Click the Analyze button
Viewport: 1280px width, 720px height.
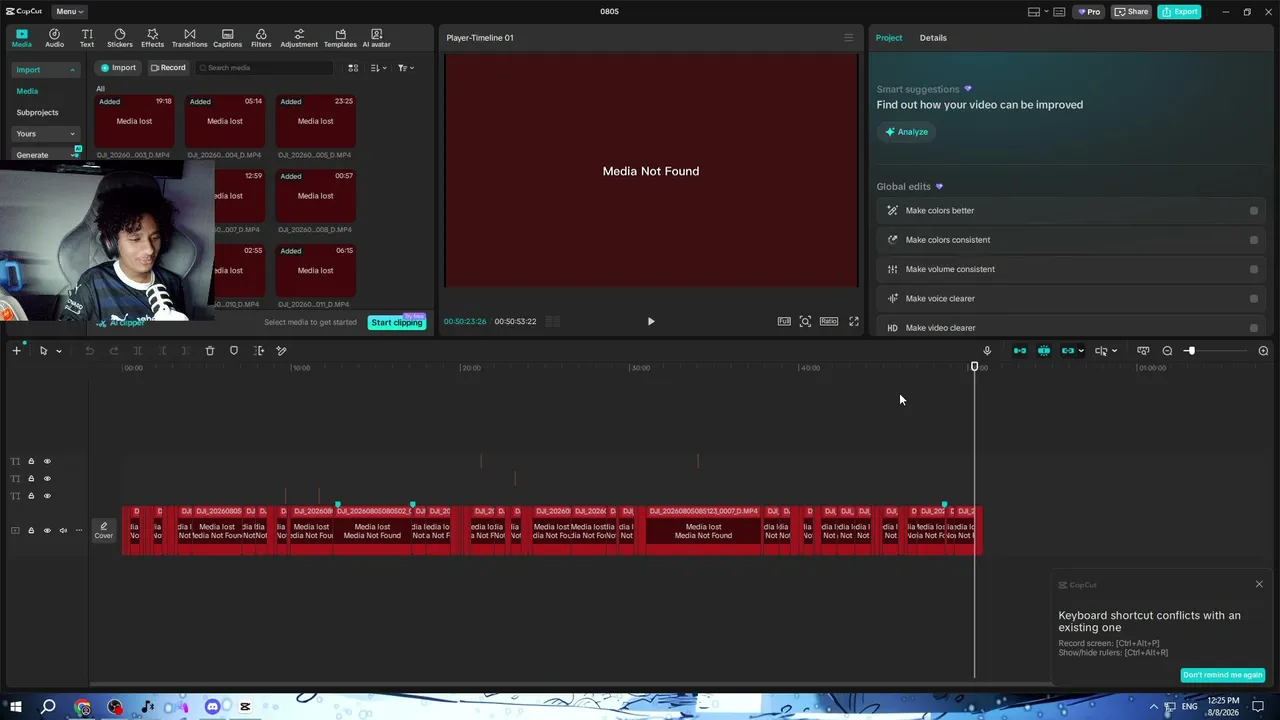coord(906,132)
